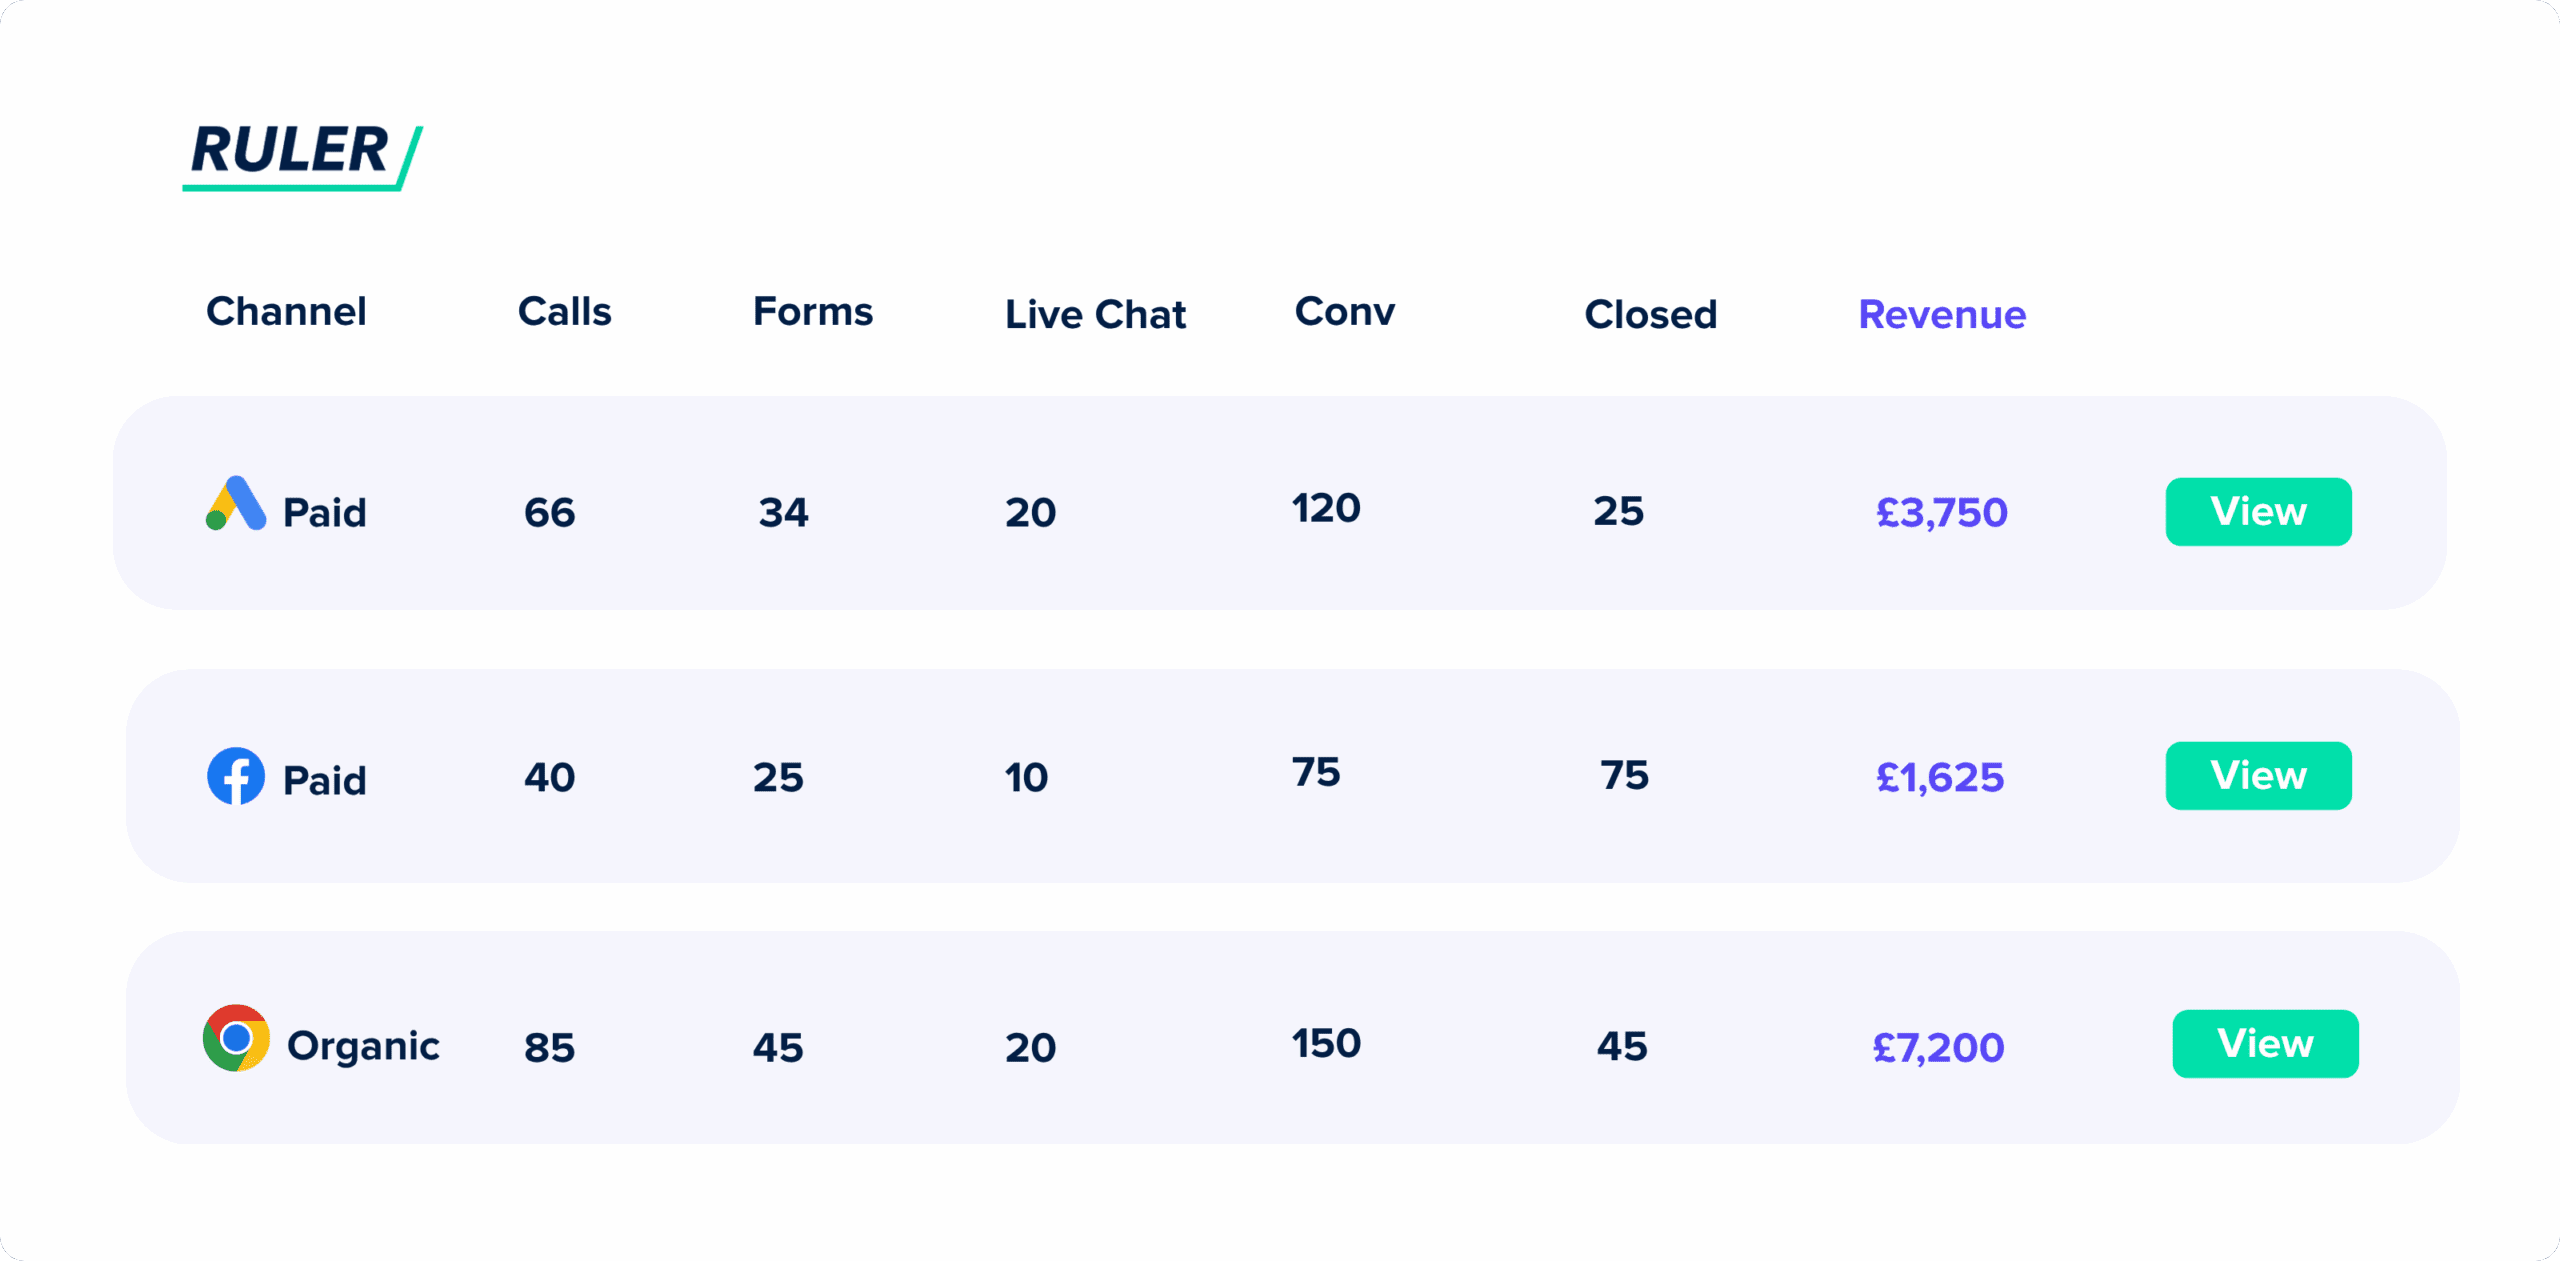Select the Organic channel label
Image resolution: width=2560 pixels, height=1261 pixels.
[x=363, y=1046]
